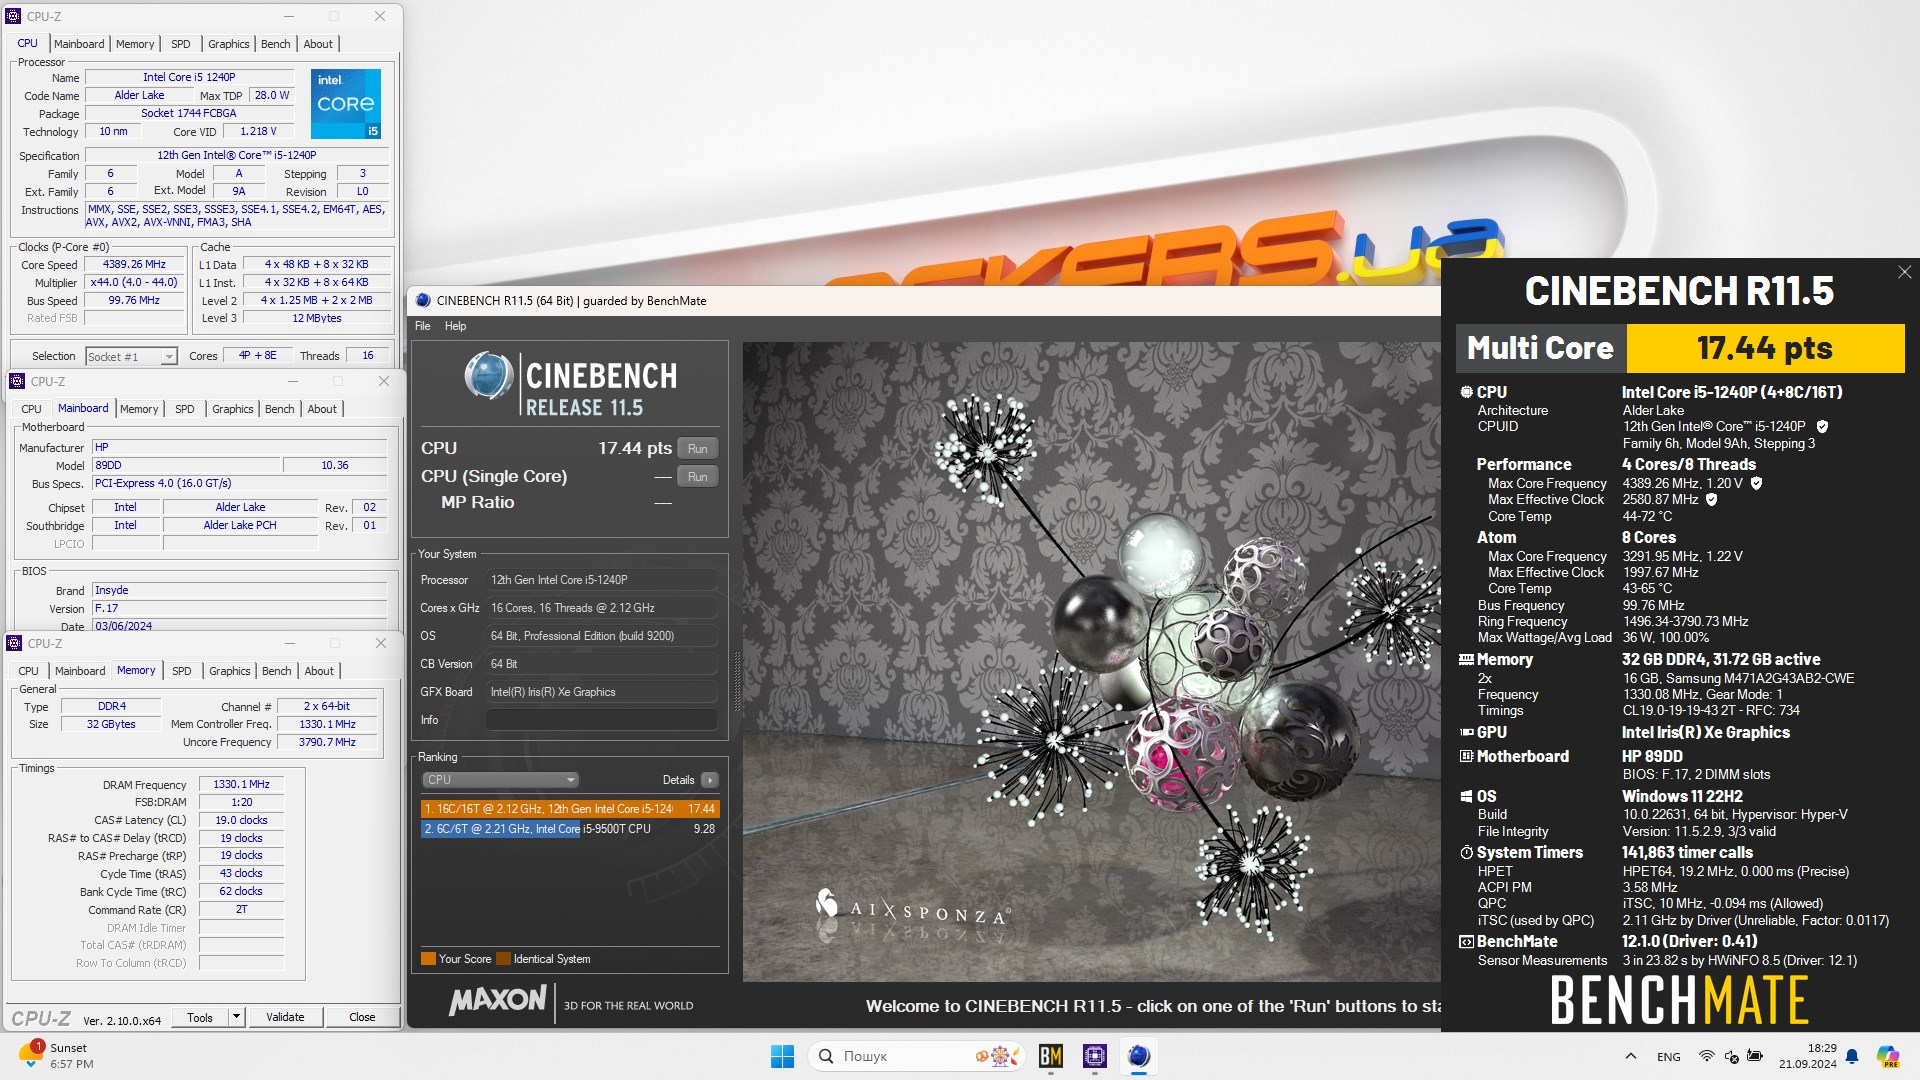The image size is (1920, 1080).
Task: Click the Motherboard section icon in BenchMate
Action: 1466,756
